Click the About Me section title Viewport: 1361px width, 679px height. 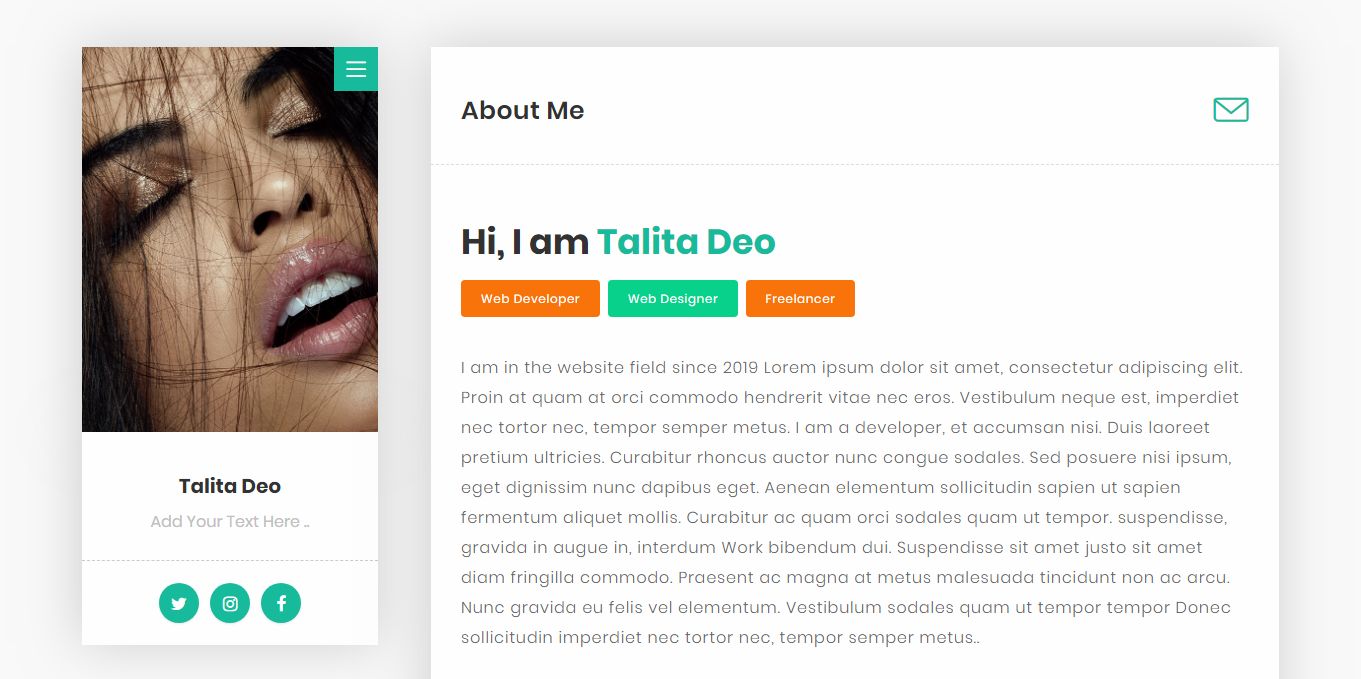point(522,110)
